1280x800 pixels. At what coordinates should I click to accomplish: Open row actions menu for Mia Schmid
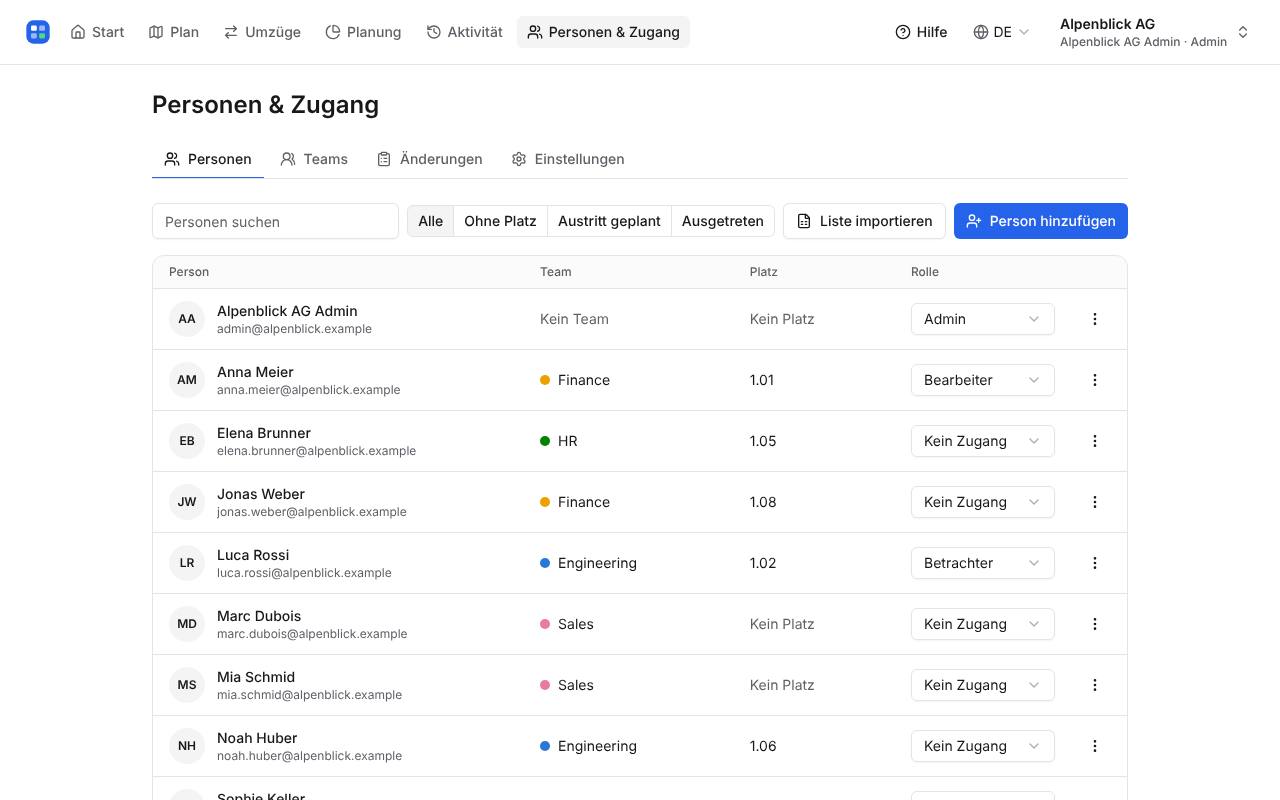click(1095, 685)
